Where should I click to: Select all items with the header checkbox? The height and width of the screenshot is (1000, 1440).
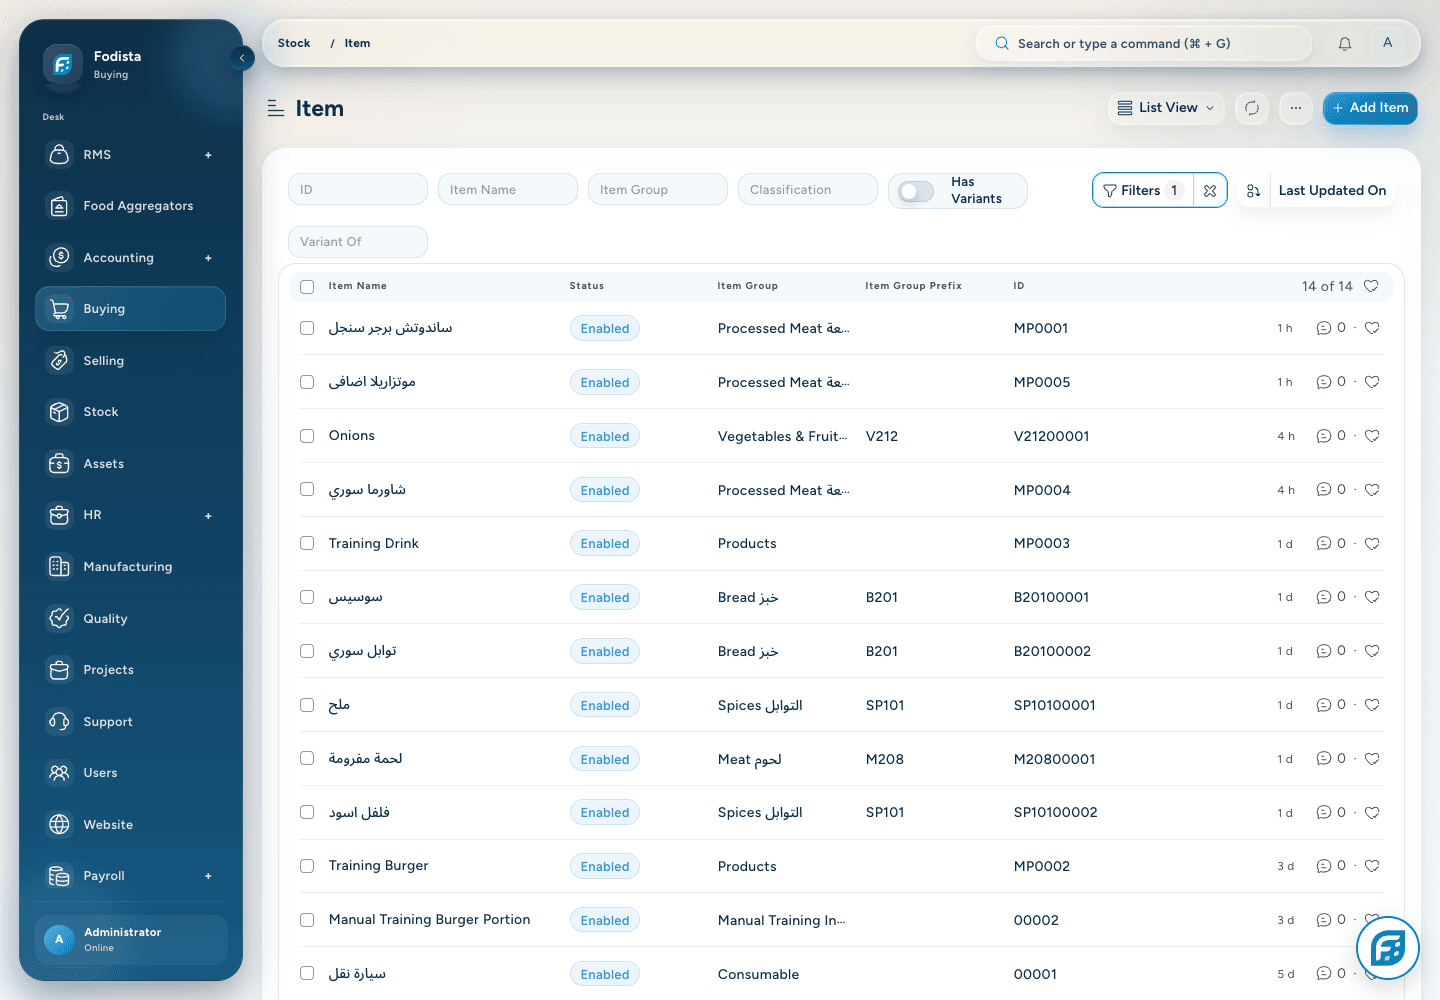click(x=307, y=286)
